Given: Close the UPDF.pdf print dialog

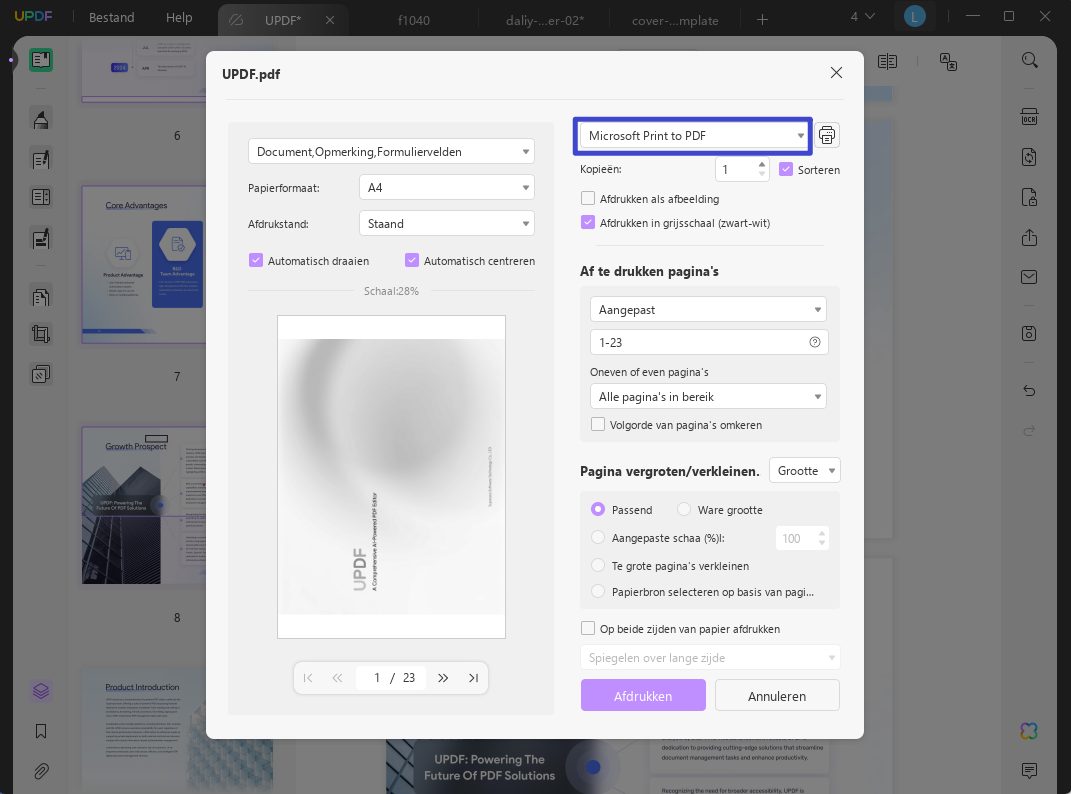Looking at the screenshot, I should click(836, 72).
